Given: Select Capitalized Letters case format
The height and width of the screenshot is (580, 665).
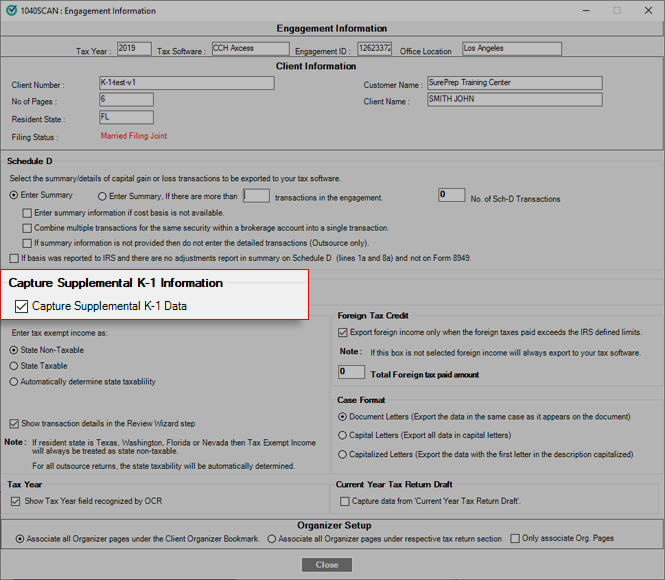Looking at the screenshot, I should [x=342, y=455].
